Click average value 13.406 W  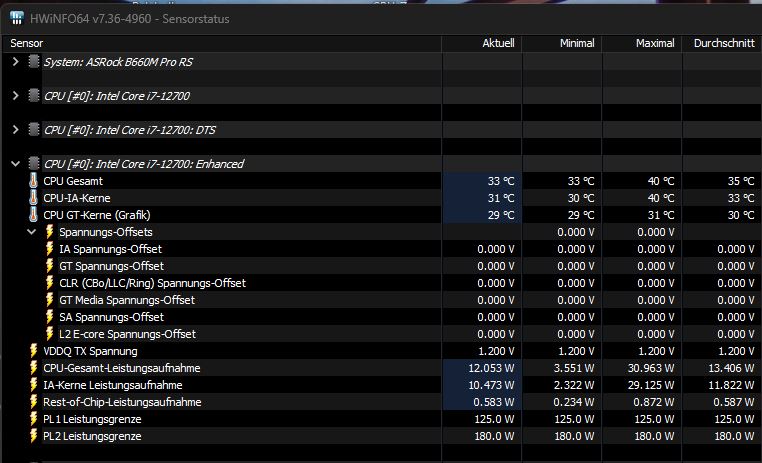731,368
